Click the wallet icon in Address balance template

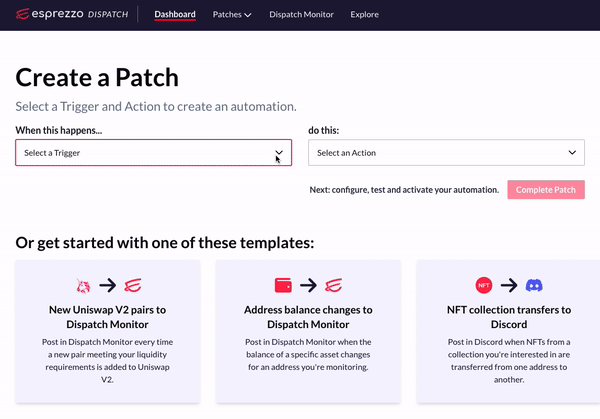point(283,285)
